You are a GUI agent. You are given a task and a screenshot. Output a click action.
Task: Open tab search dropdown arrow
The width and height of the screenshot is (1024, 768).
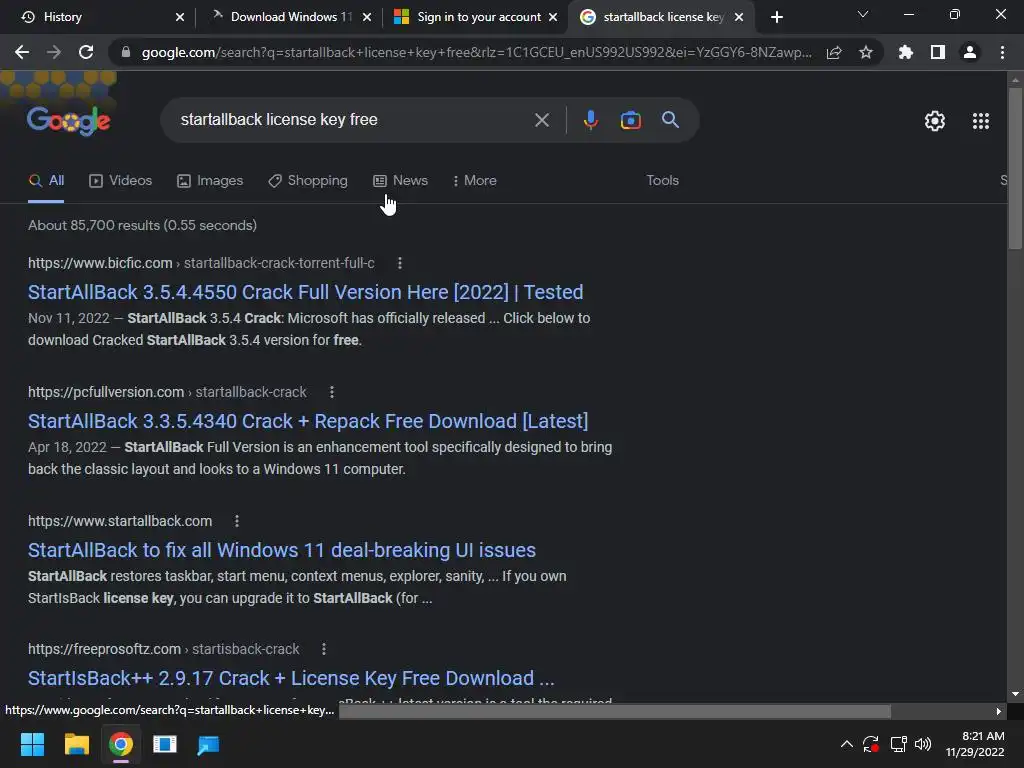pos(863,14)
